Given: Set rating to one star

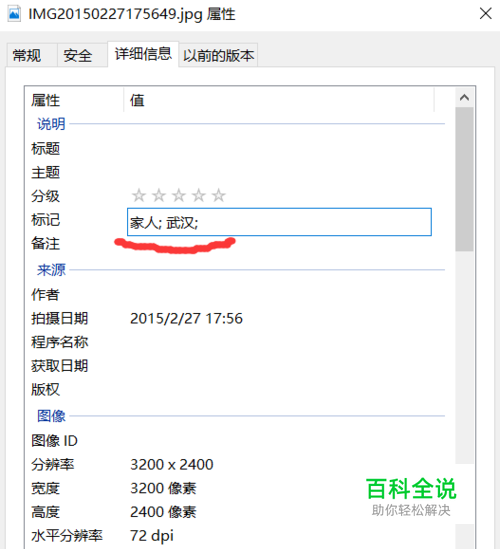Looking at the screenshot, I should pyautogui.click(x=139, y=195).
